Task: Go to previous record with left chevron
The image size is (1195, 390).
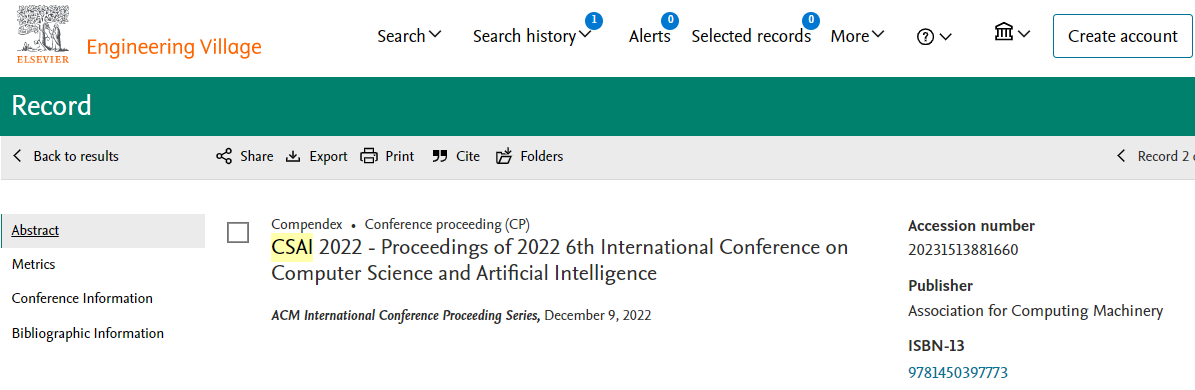Action: (1121, 156)
